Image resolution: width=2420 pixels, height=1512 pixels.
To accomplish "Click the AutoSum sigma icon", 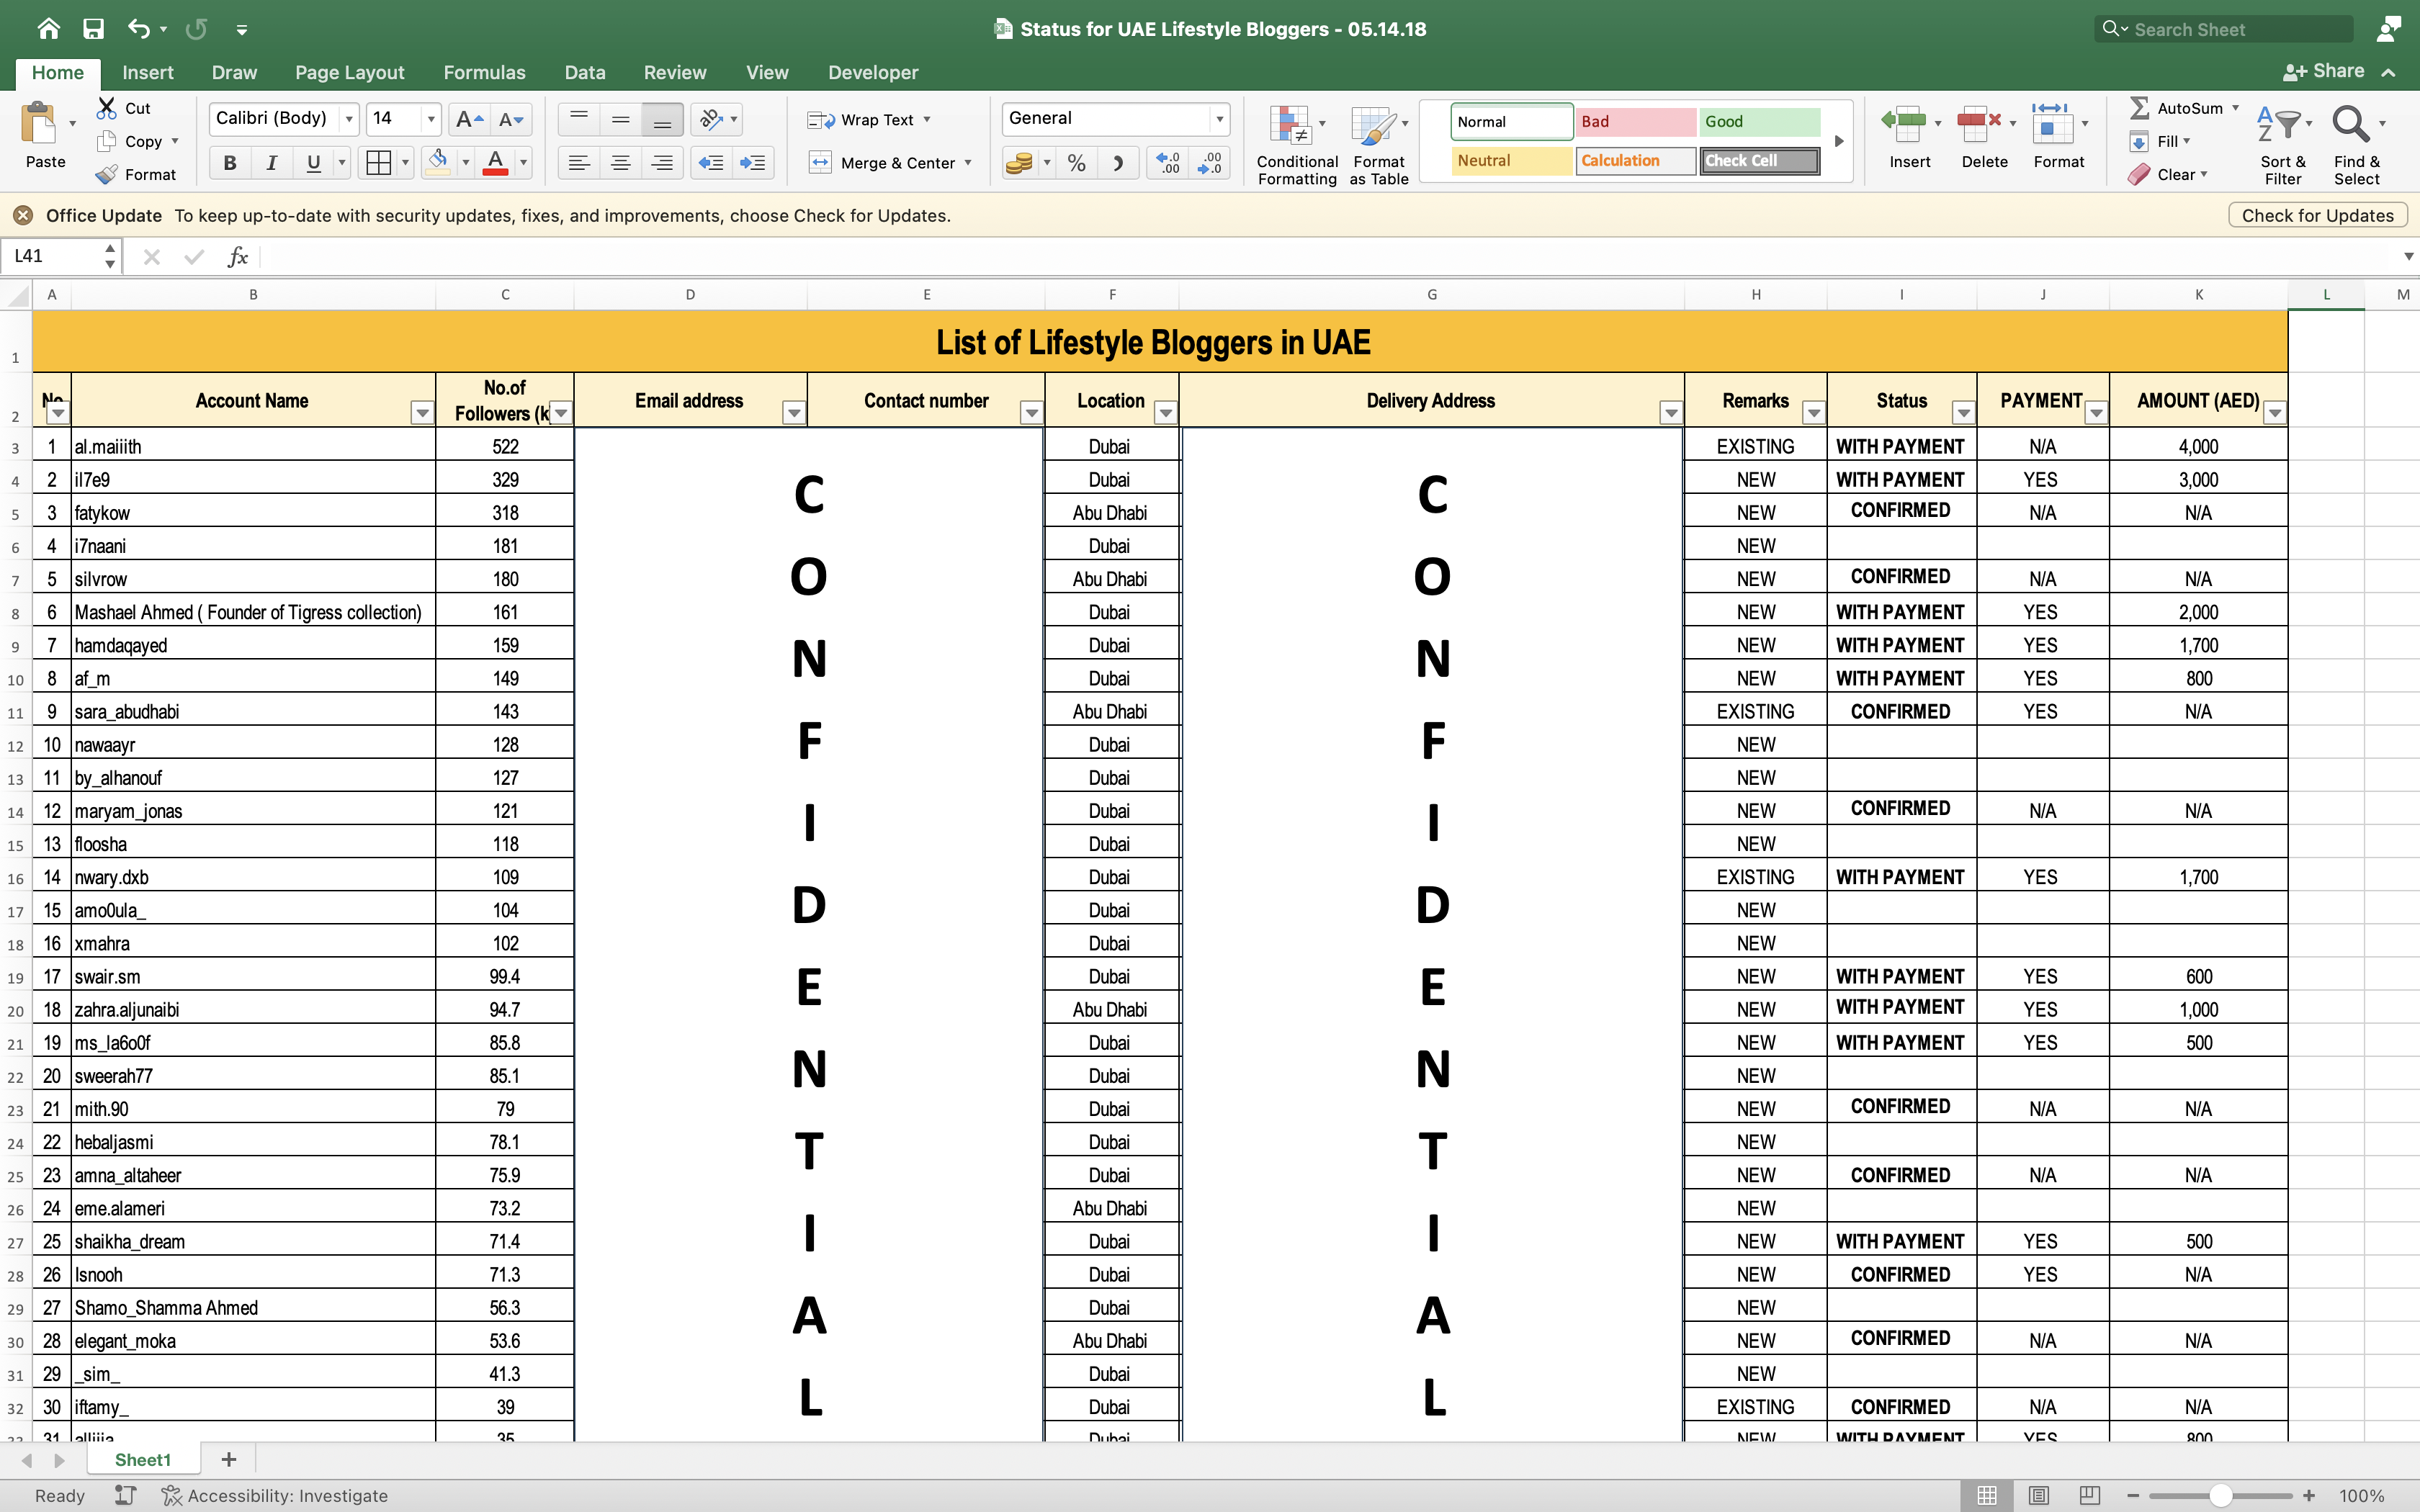I will [x=2140, y=108].
